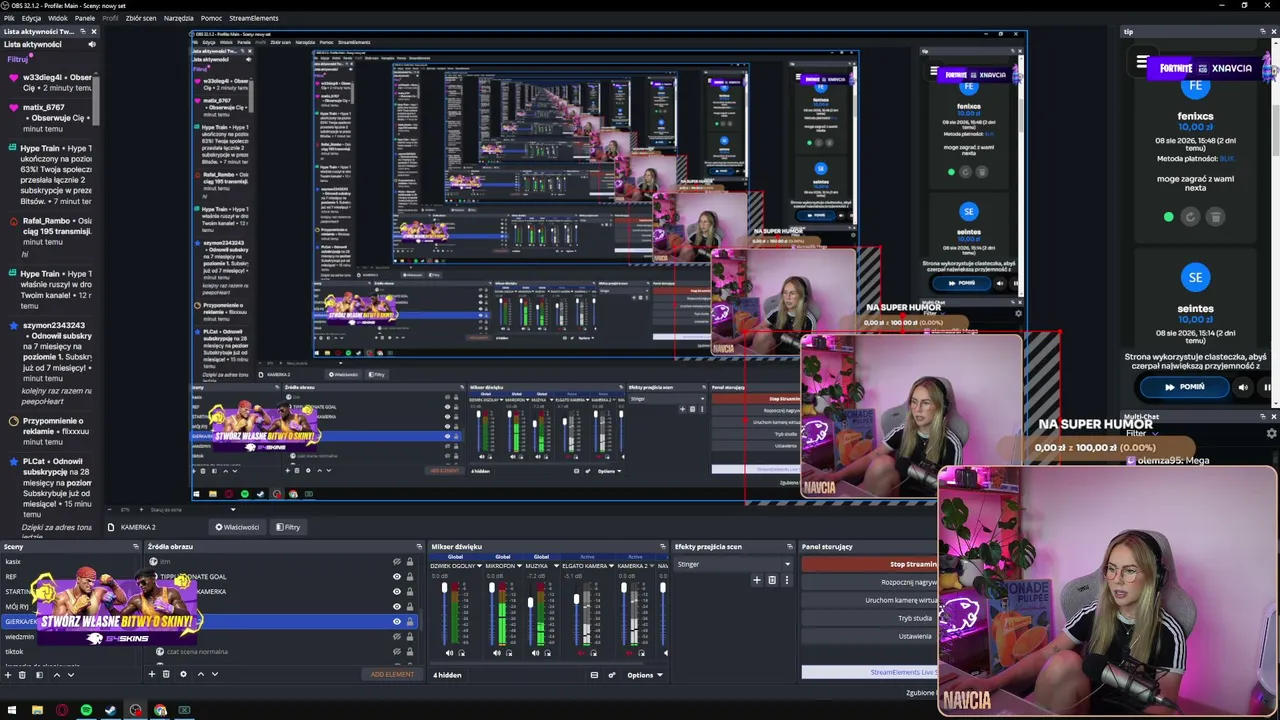The height and width of the screenshot is (720, 1280).
Task: Move the selected source up
Action: [x=200, y=674]
